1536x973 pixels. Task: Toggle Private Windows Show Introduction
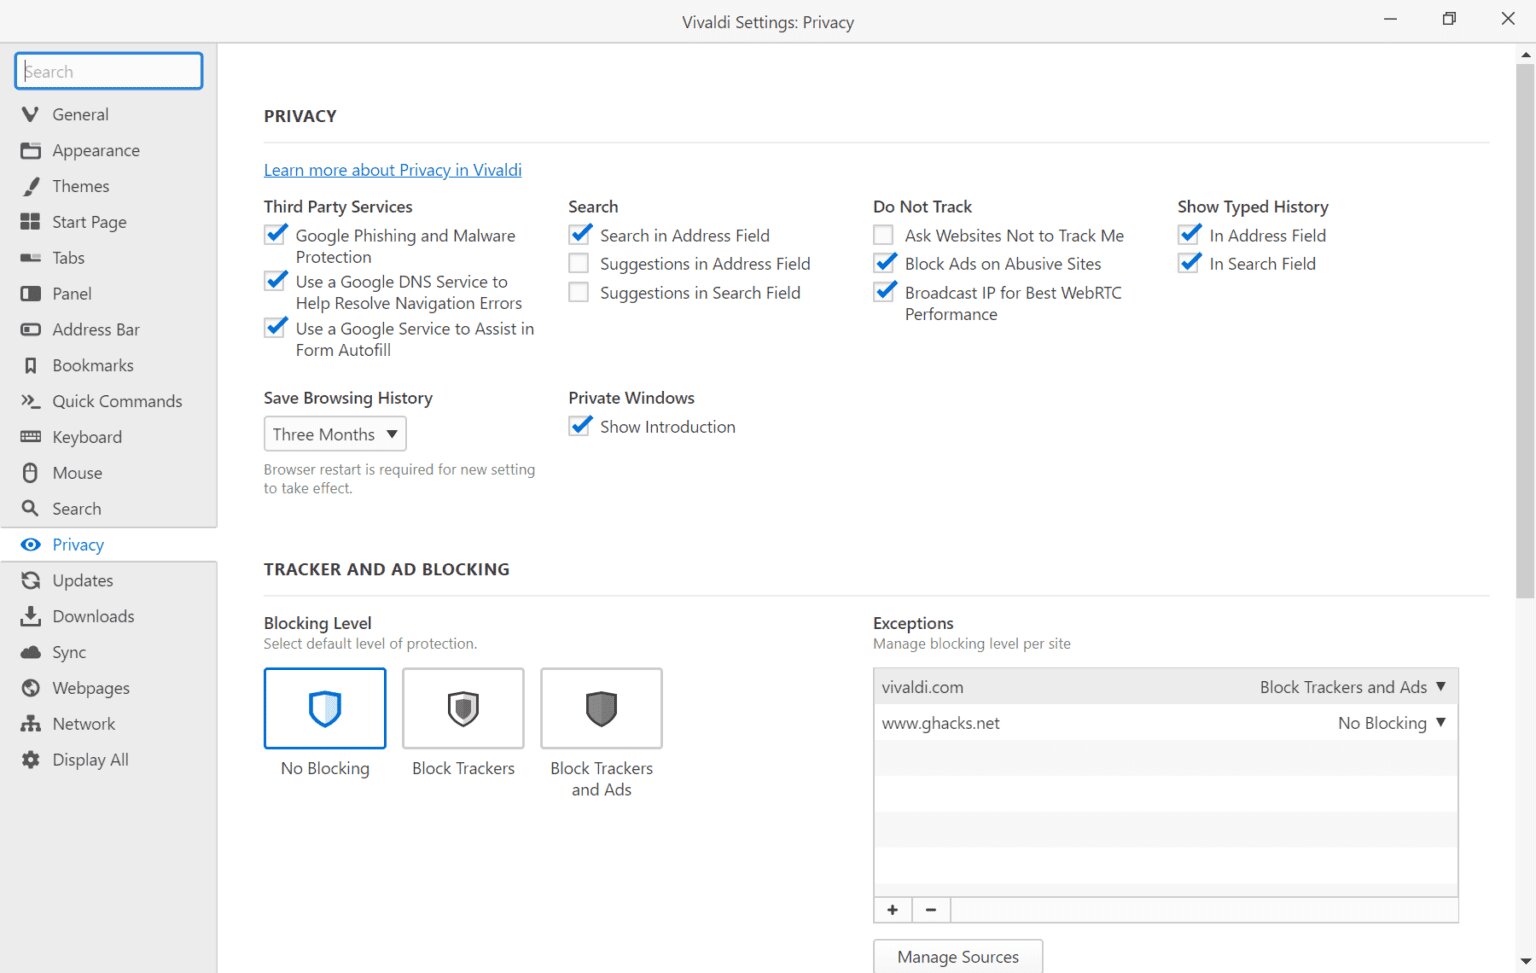pos(580,426)
